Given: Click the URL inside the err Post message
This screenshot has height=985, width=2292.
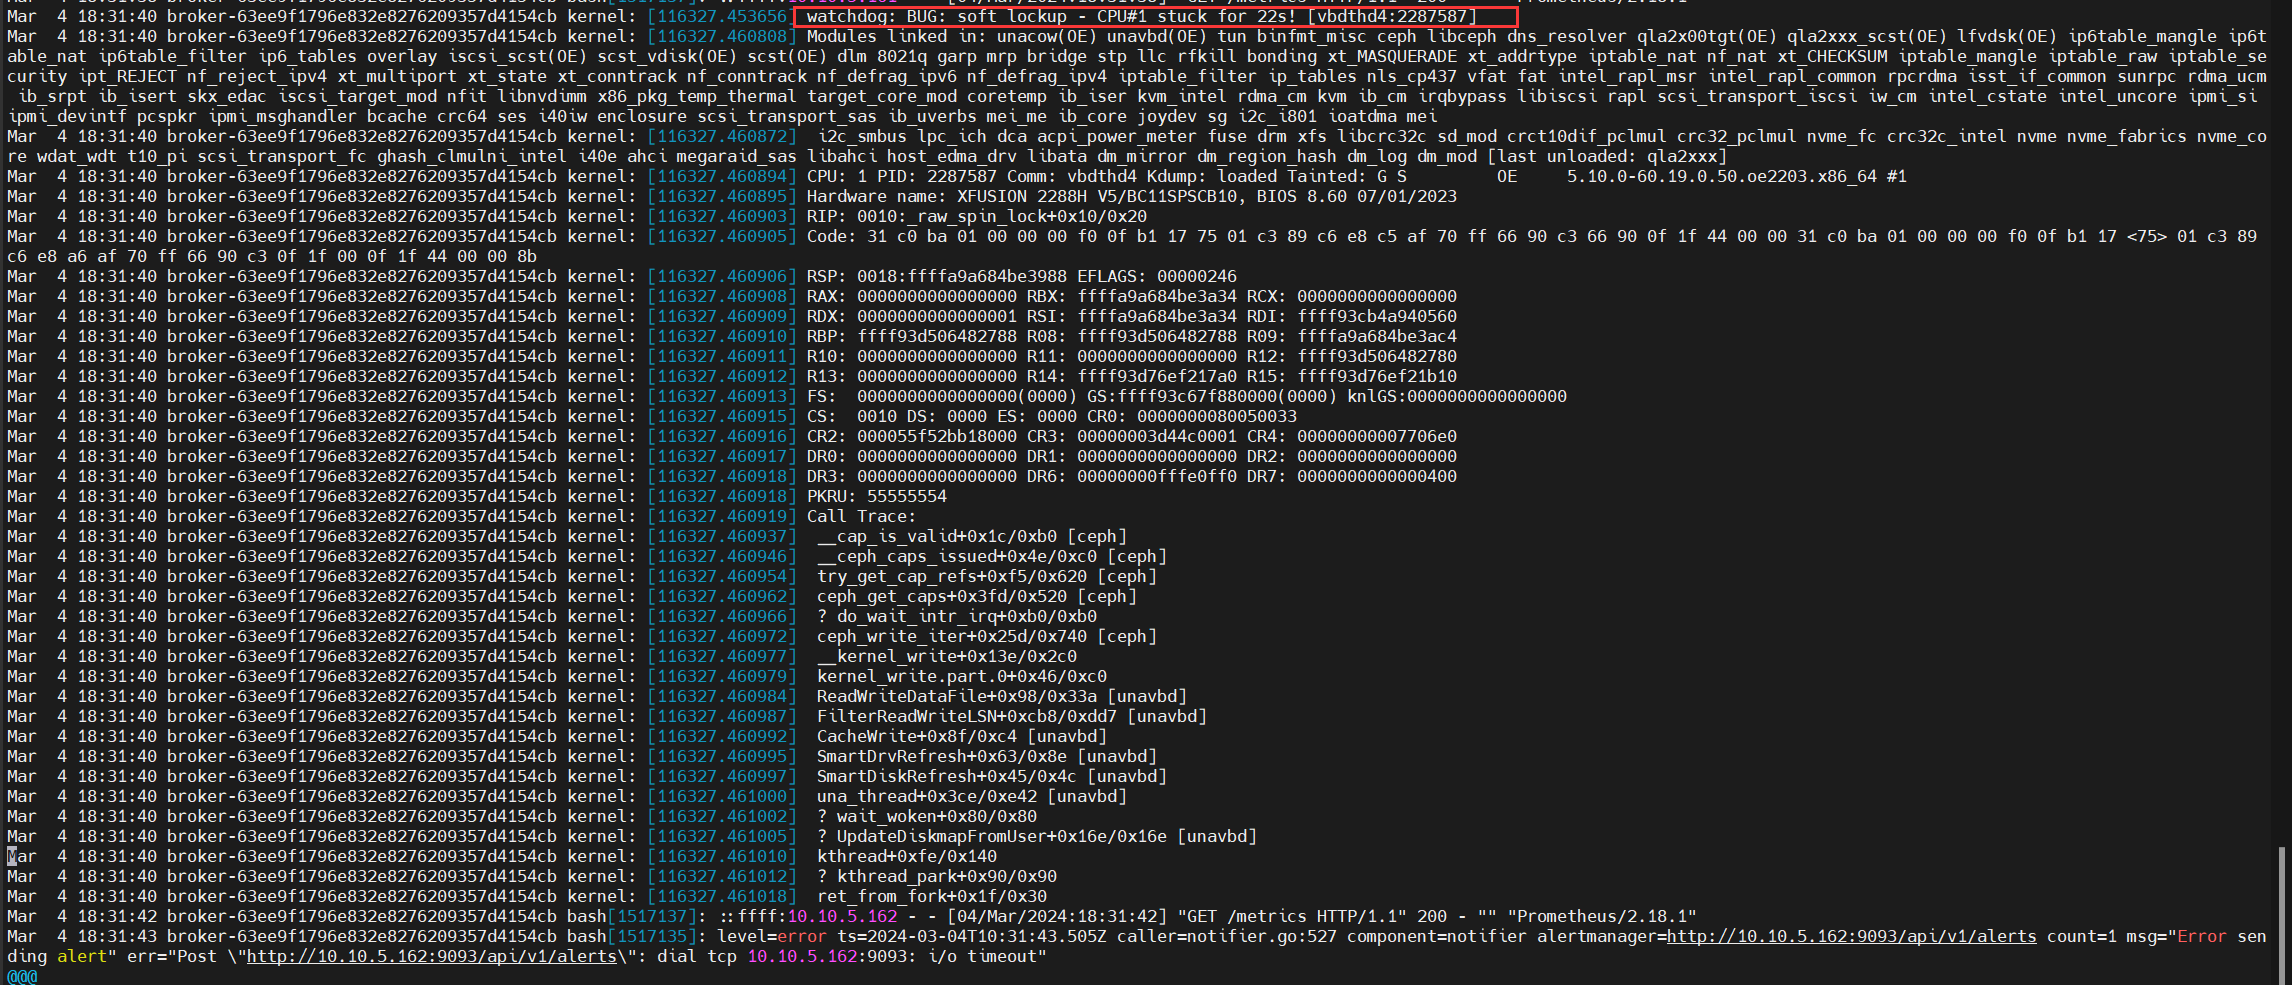Looking at the screenshot, I should 431,956.
